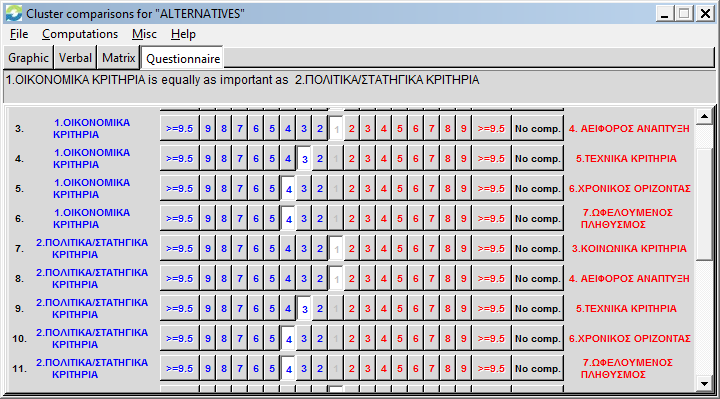Choose No comp. for row 7
Viewport: 720px width, 399px height.
pos(538,248)
